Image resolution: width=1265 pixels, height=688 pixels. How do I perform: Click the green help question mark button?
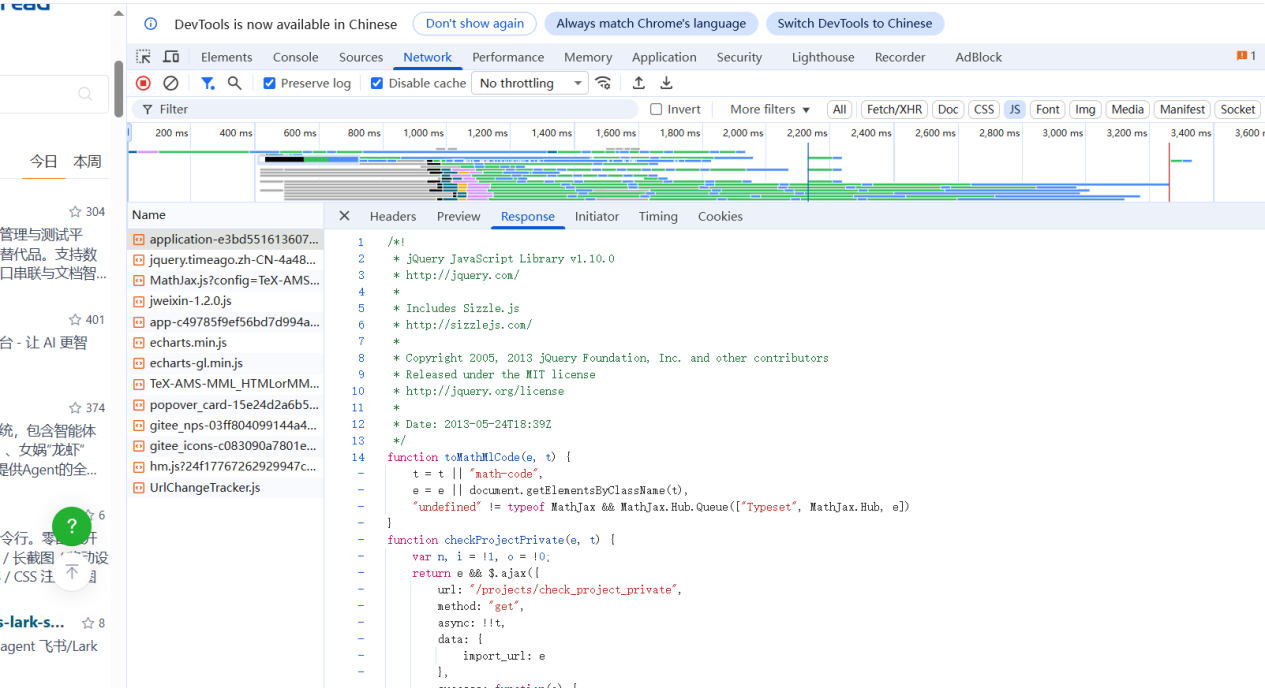72,526
